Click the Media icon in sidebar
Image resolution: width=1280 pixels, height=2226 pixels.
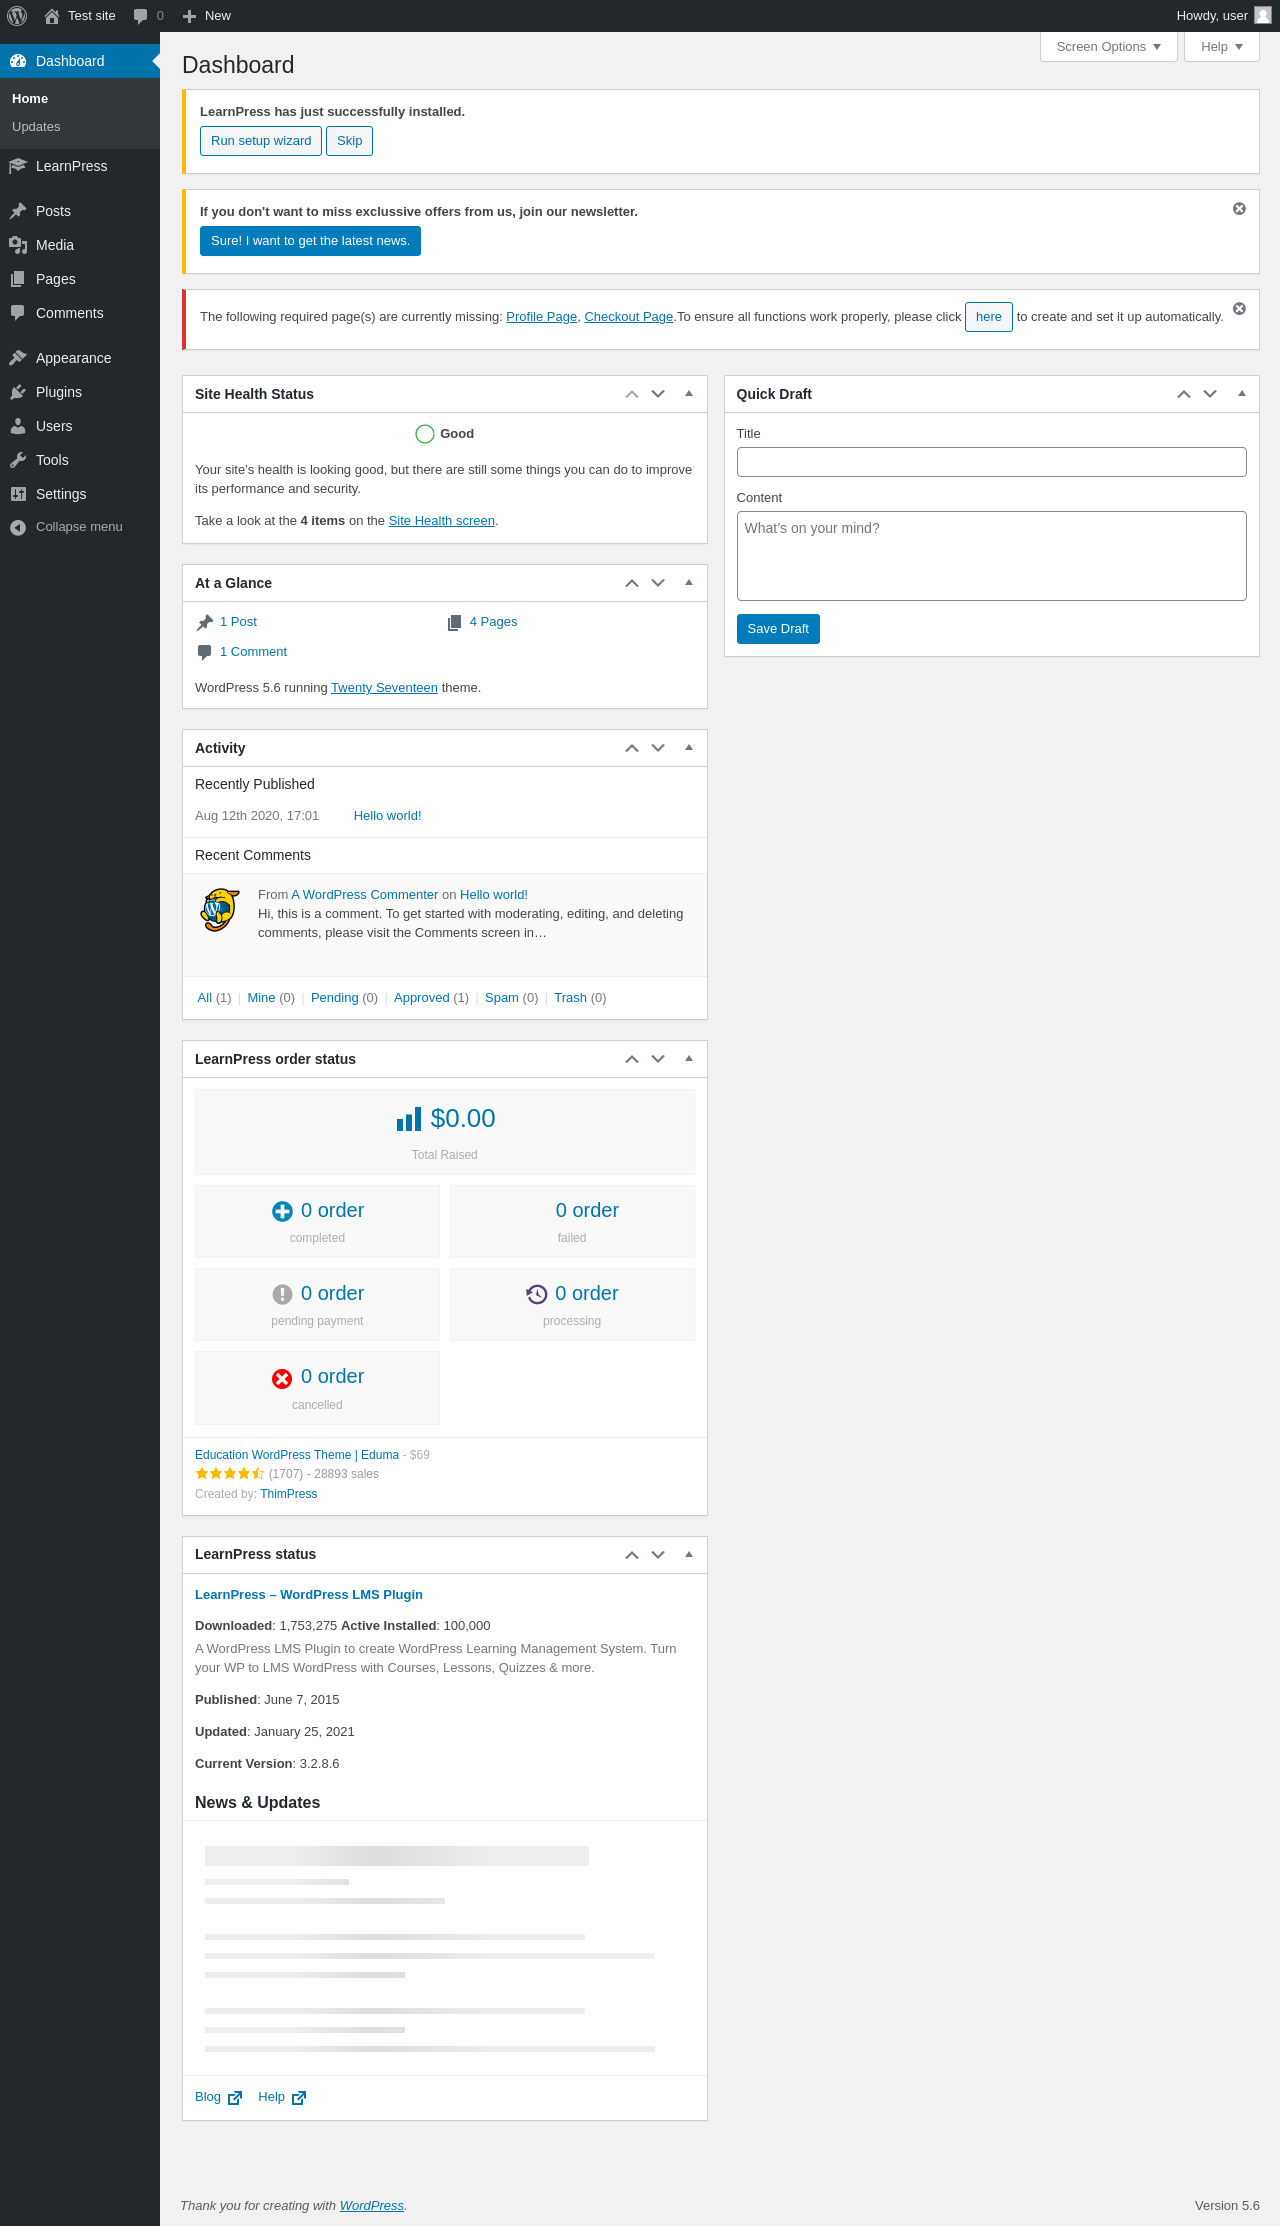tap(18, 245)
